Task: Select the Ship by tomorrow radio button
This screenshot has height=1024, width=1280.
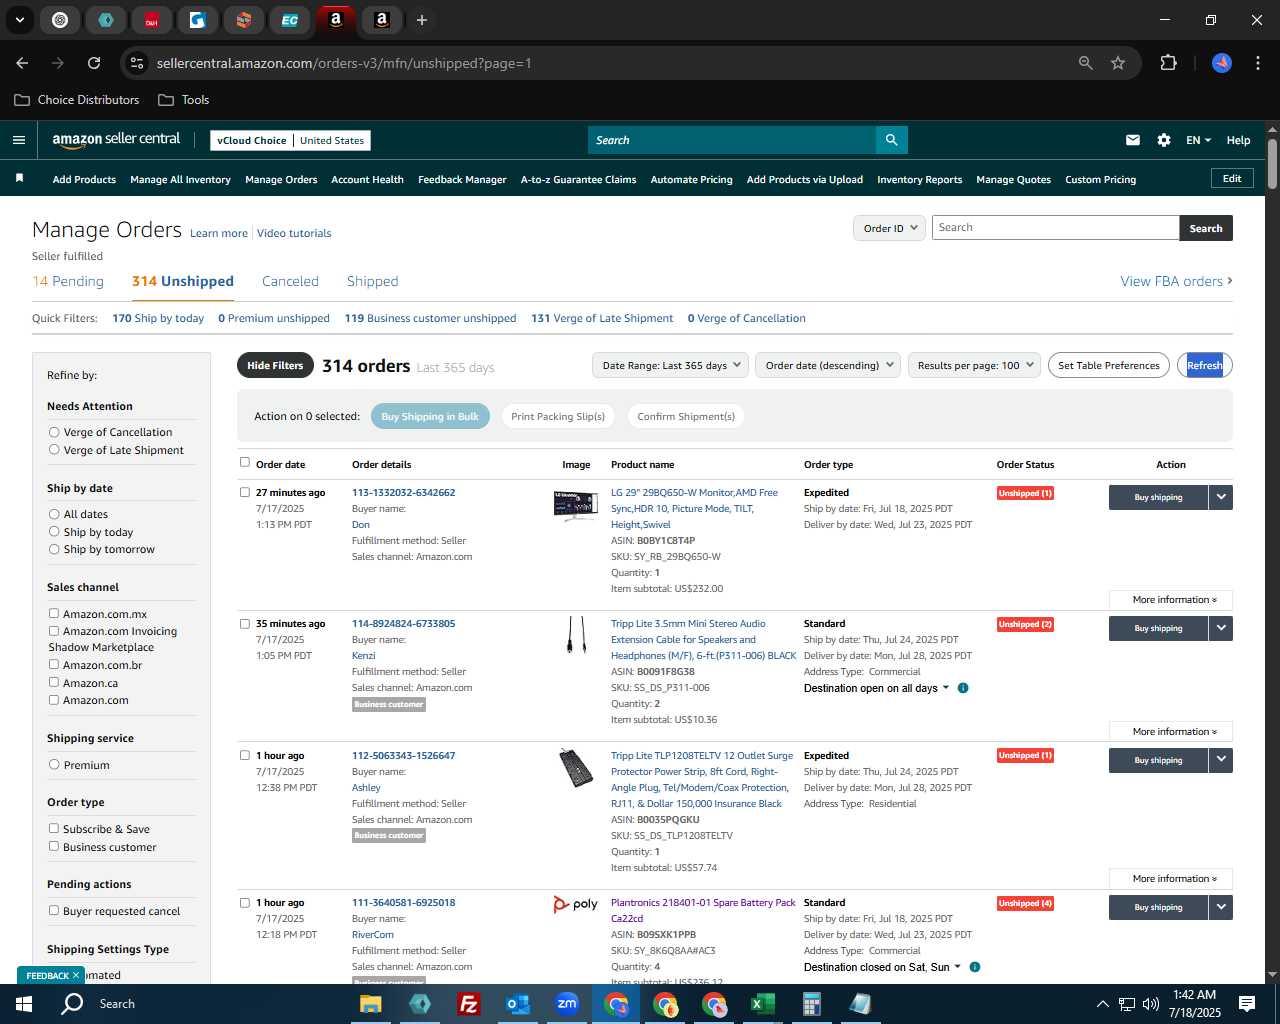Action: [x=54, y=549]
